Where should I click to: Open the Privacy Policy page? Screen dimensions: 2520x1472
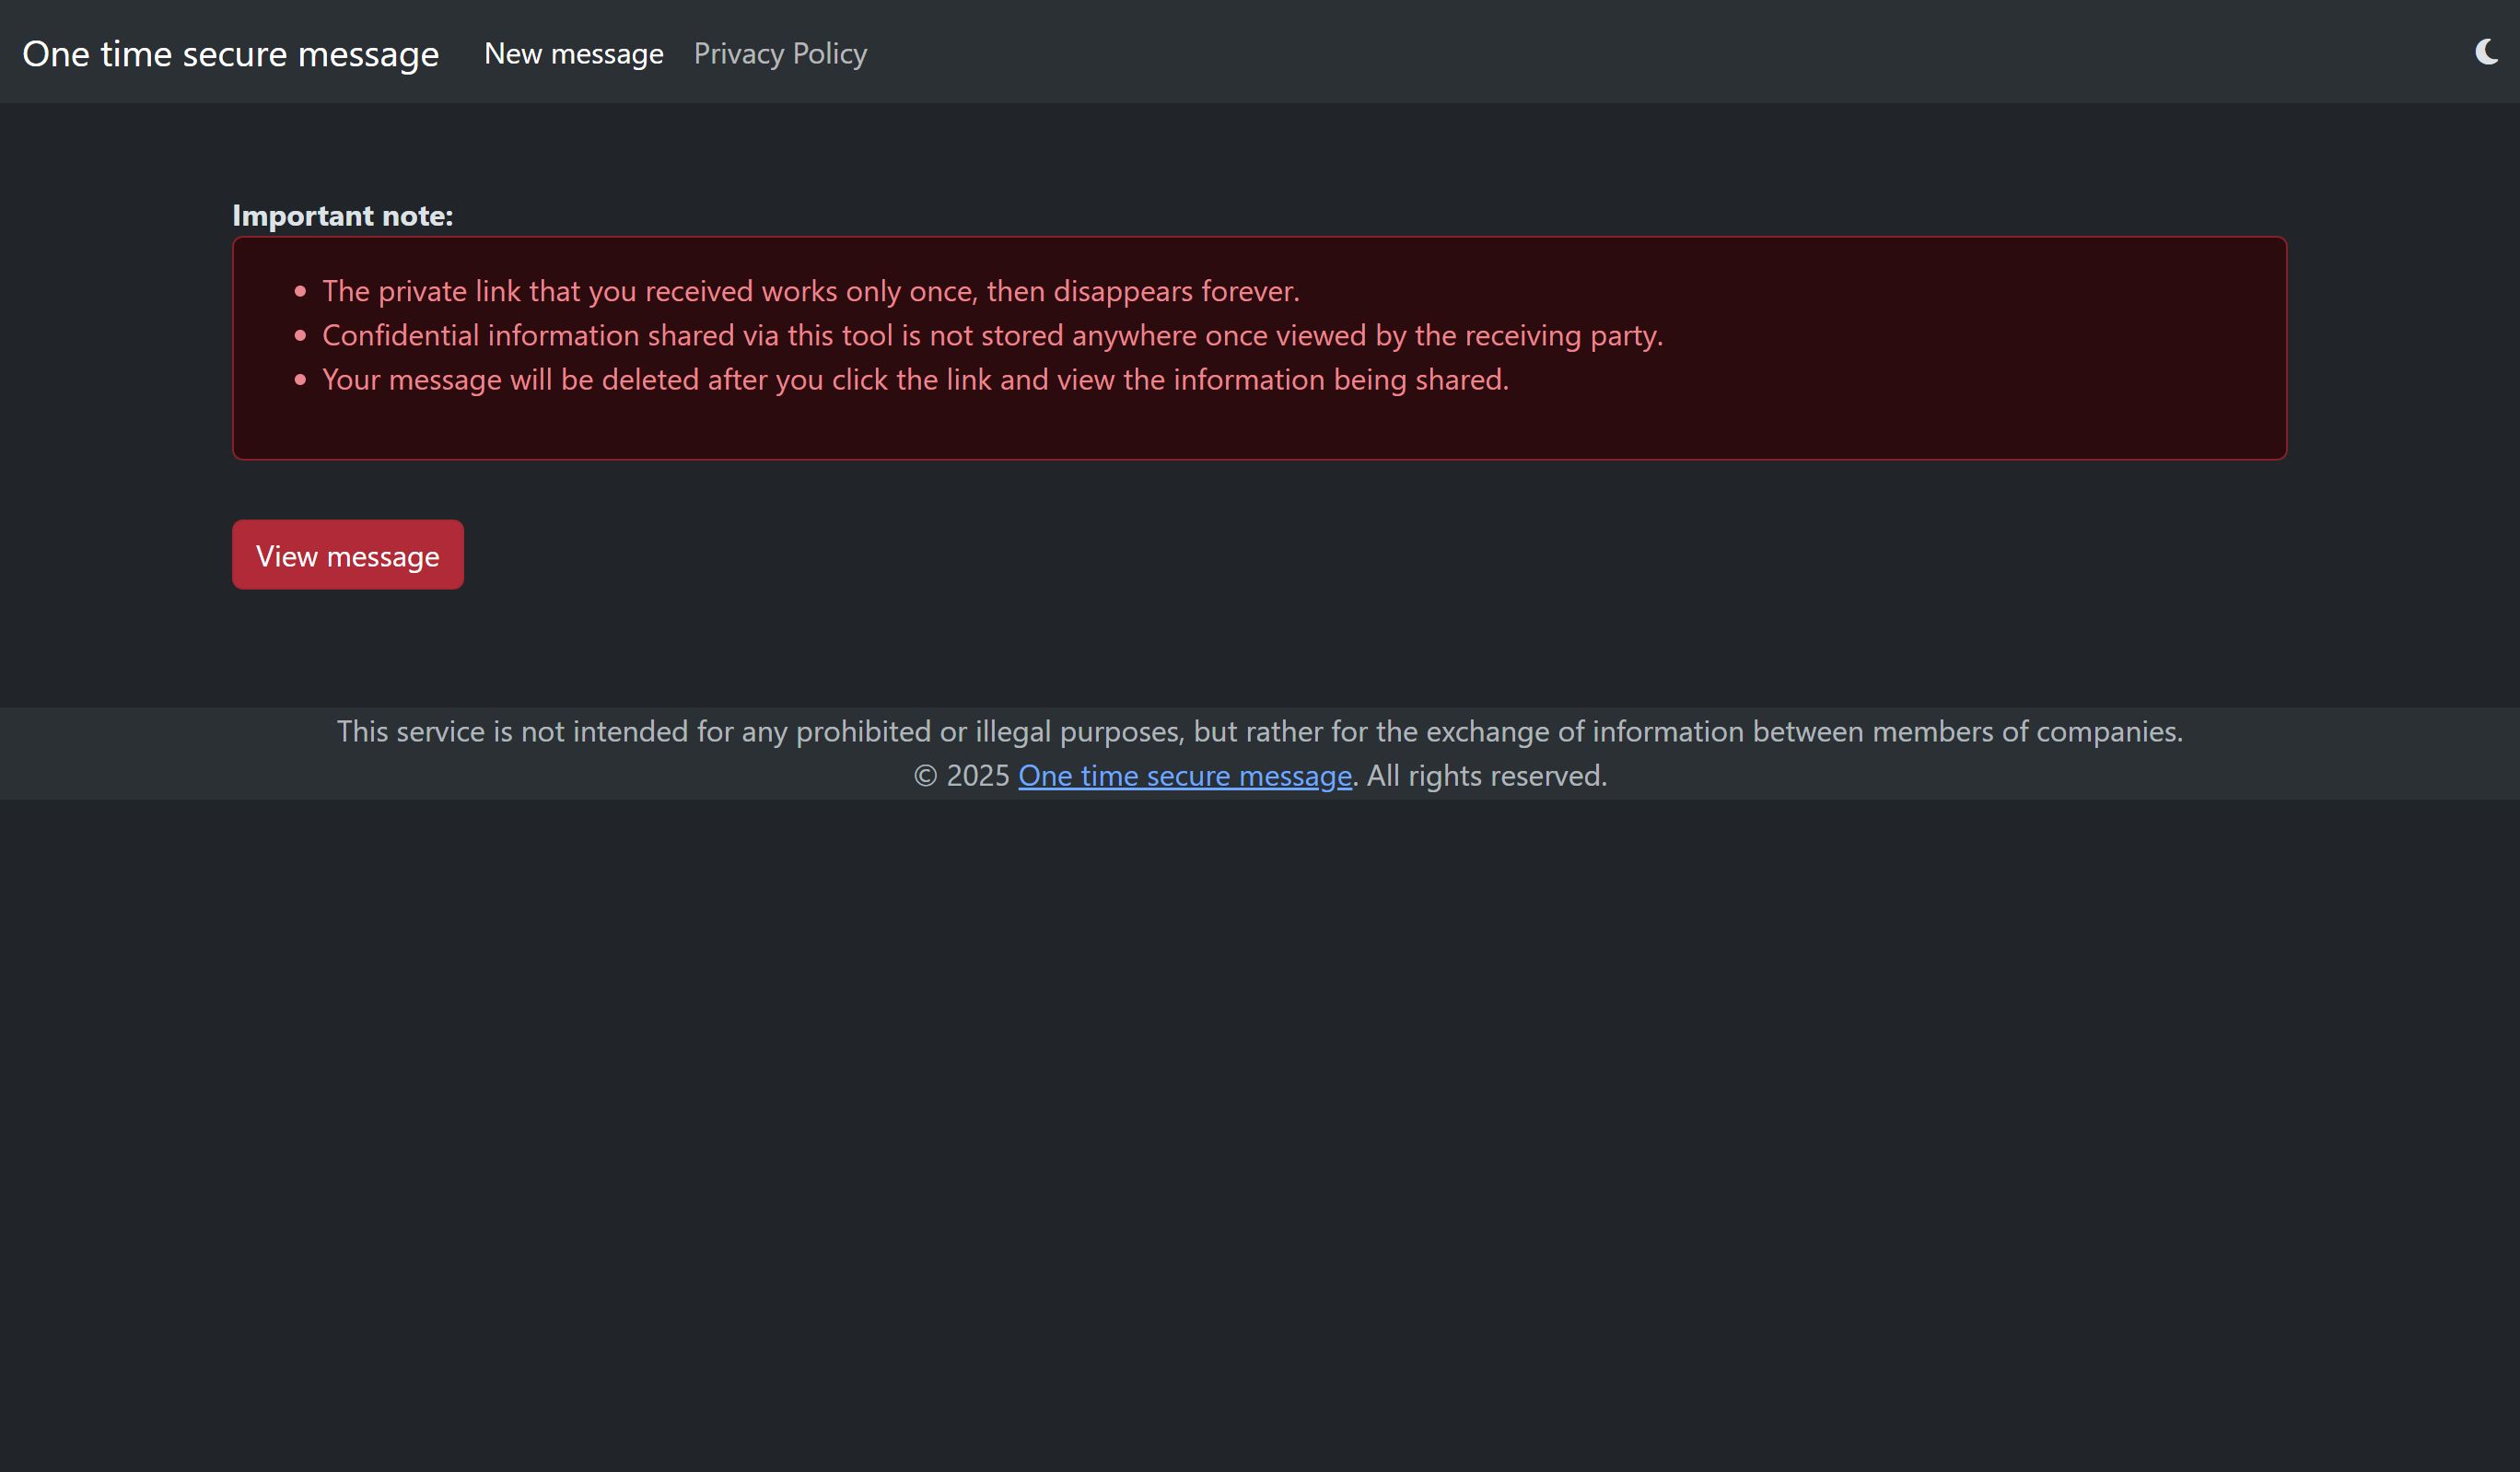click(780, 54)
